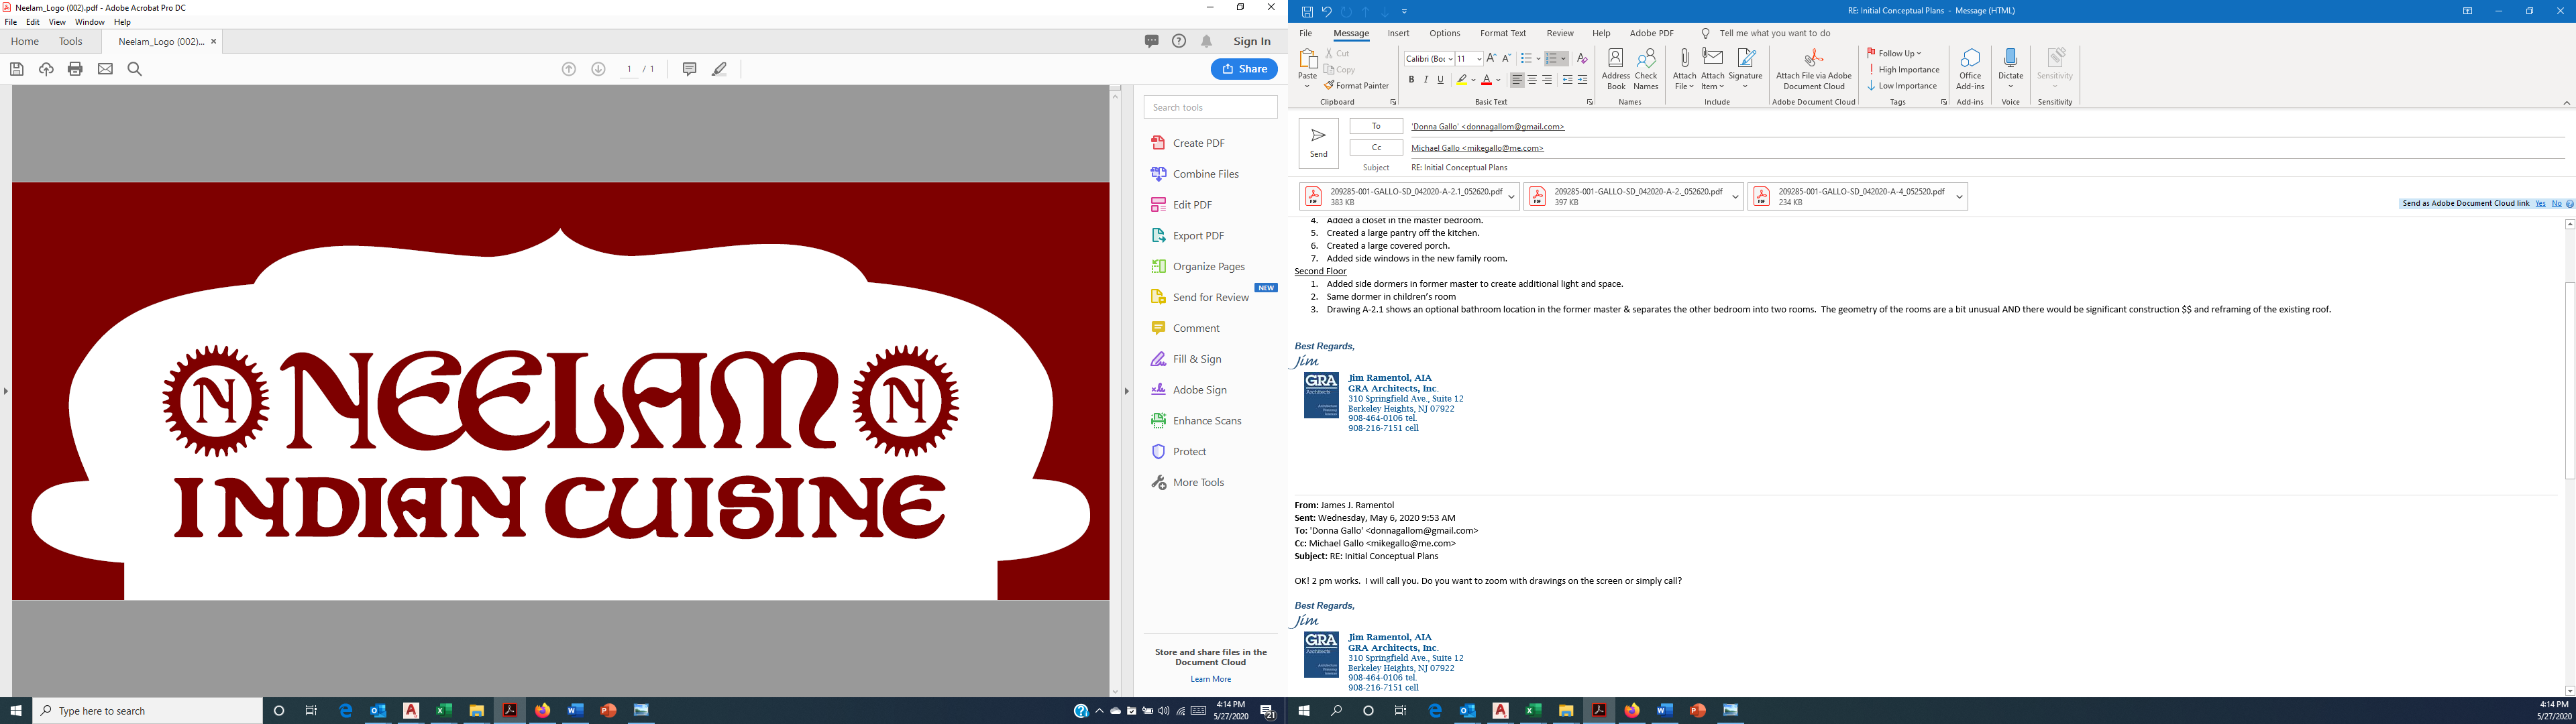Toggle Italic formatting in Outlook
2576x724 pixels.
coord(1426,80)
